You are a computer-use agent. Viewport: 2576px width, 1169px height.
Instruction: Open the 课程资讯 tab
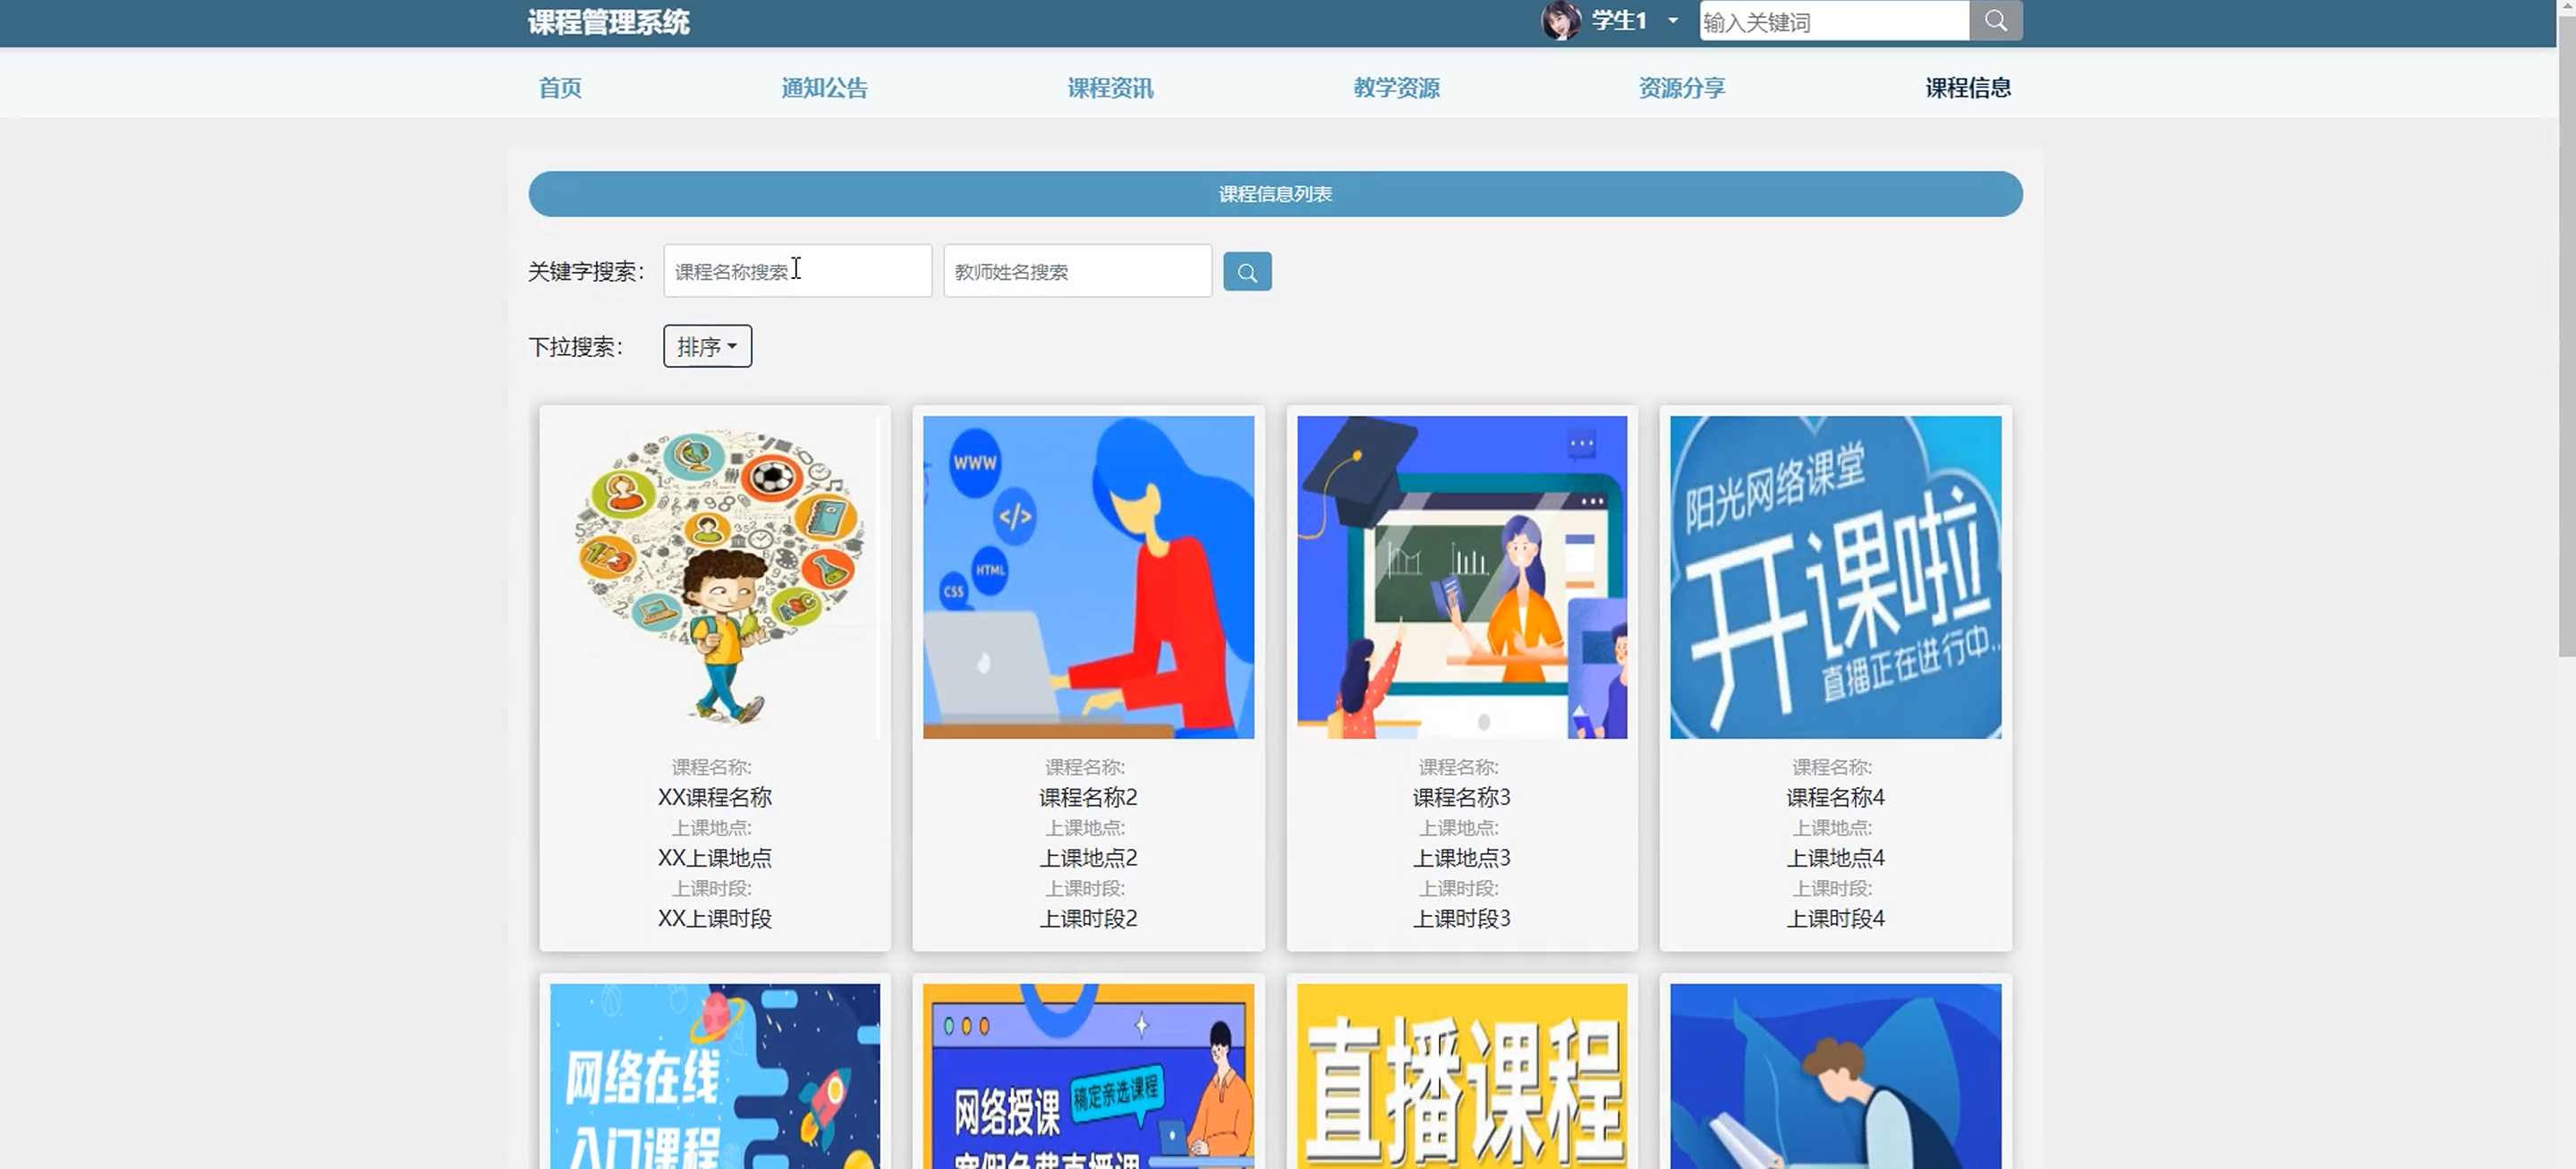pos(1110,88)
